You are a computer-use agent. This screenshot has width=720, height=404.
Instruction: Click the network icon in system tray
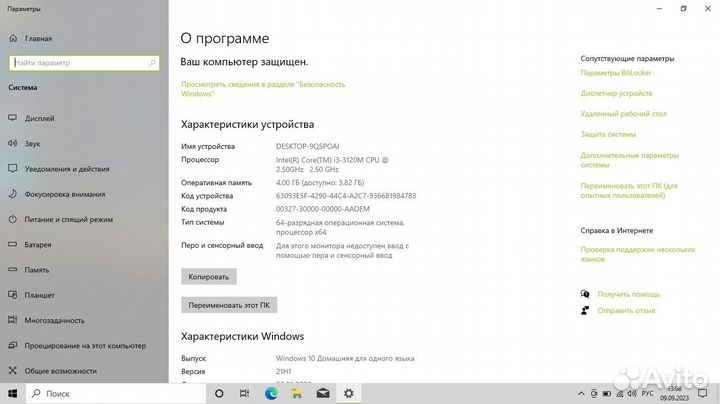(x=619, y=393)
